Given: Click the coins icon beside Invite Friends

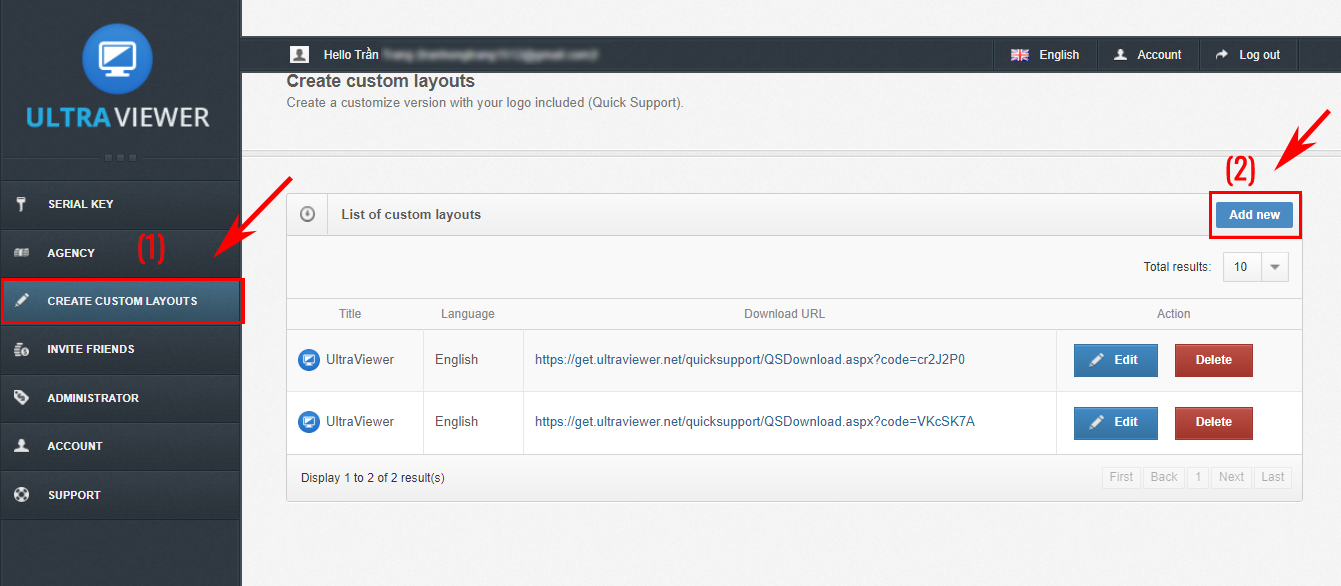Looking at the screenshot, I should (21, 349).
